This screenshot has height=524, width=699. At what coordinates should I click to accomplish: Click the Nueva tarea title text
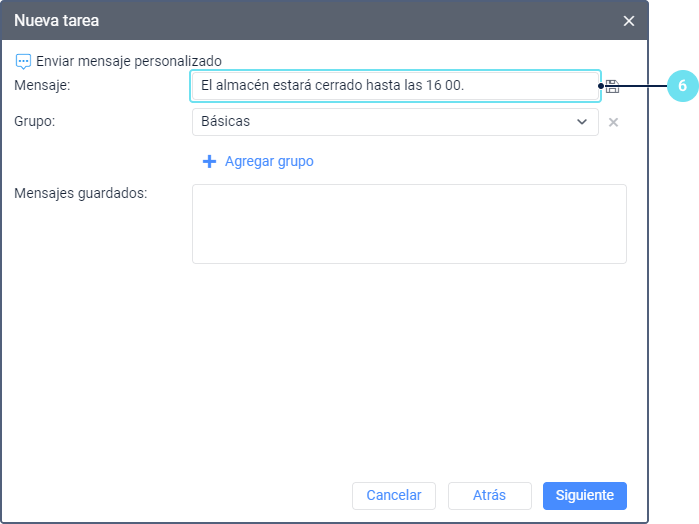56,21
